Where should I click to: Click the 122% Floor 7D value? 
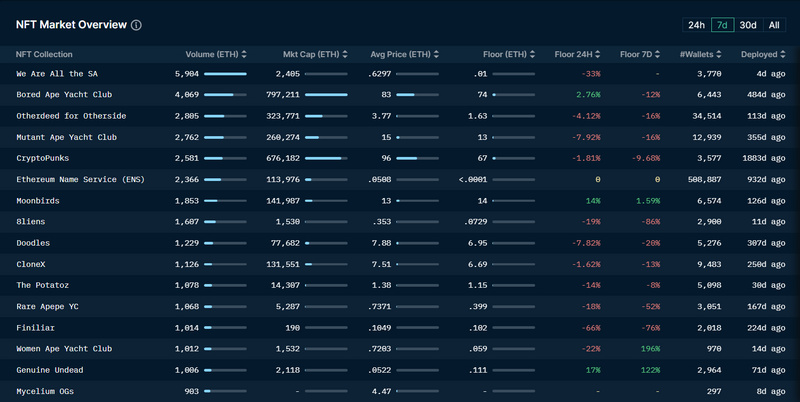coord(651,370)
